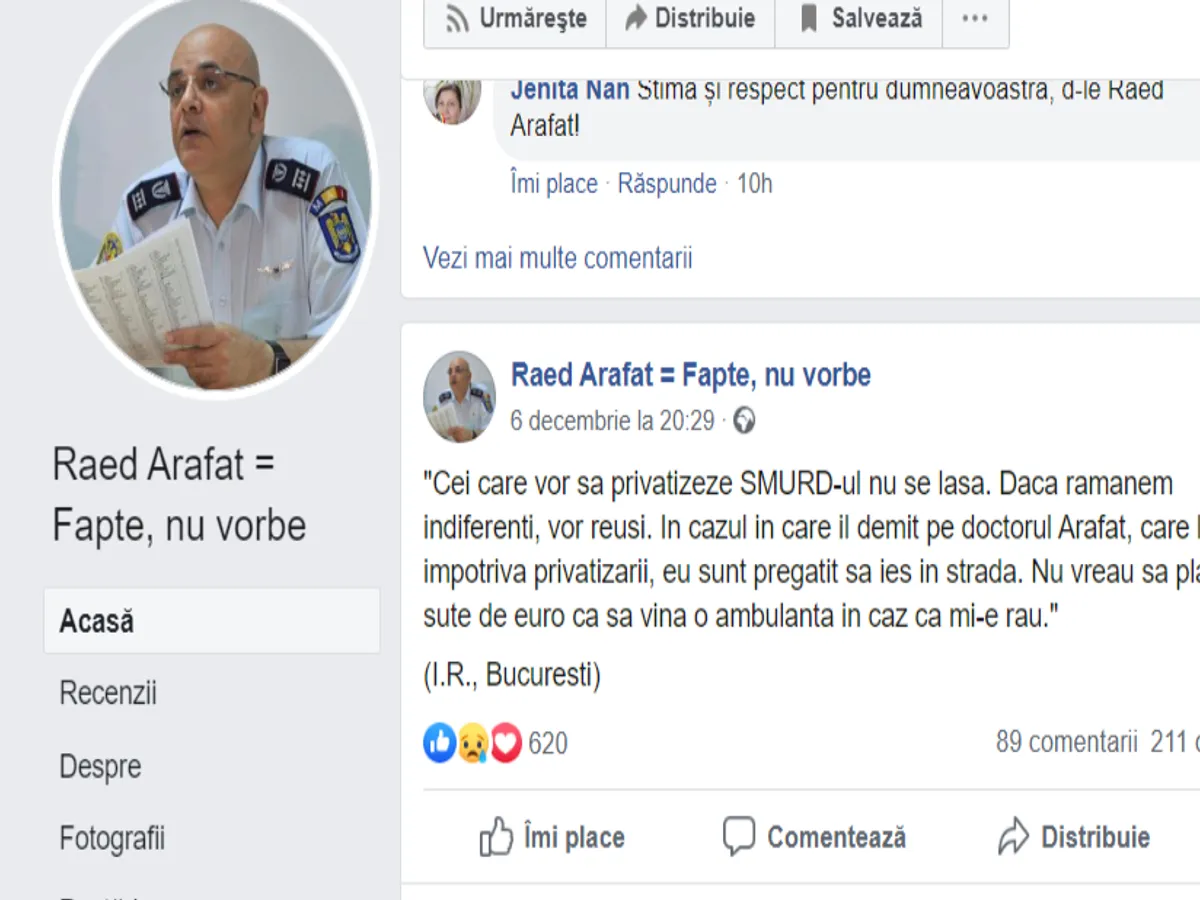Click the sad crying reaction emoji

tap(473, 743)
